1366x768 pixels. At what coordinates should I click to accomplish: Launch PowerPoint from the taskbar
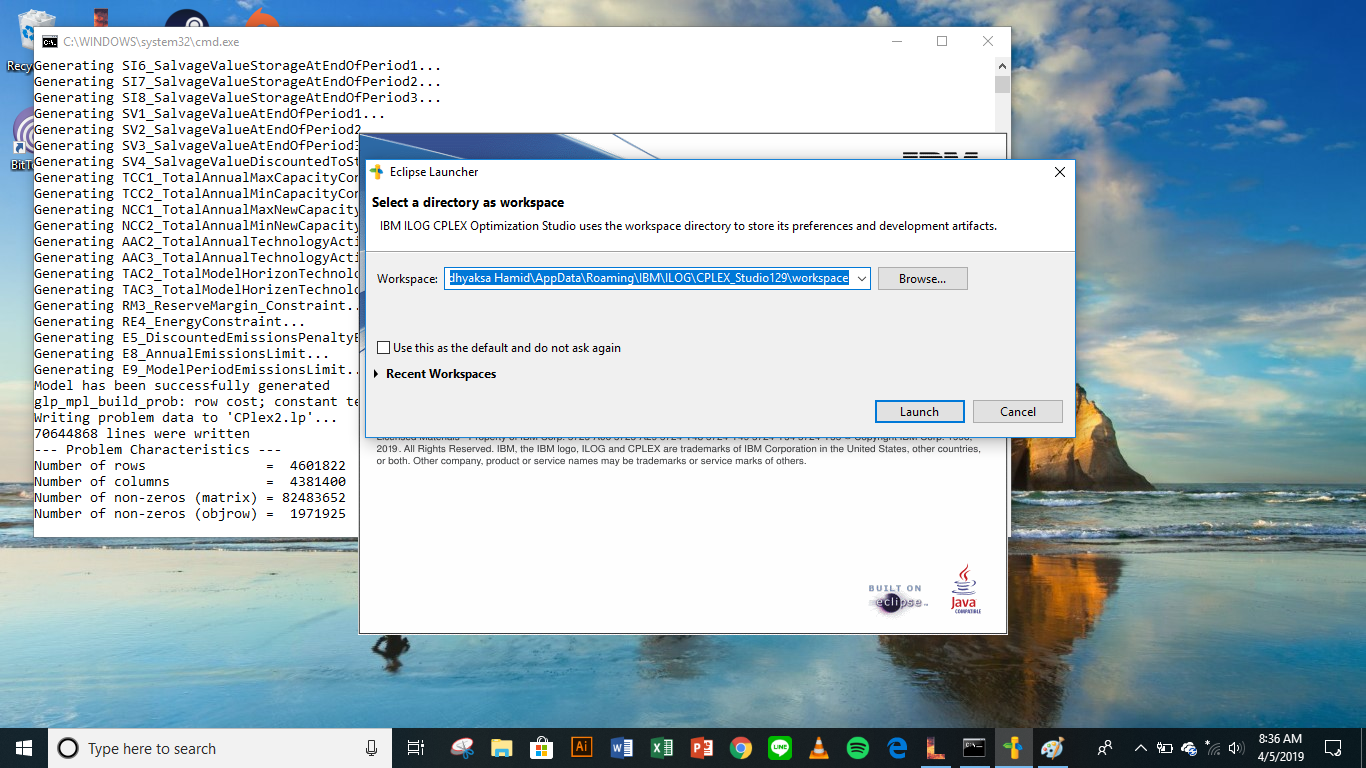[701, 748]
